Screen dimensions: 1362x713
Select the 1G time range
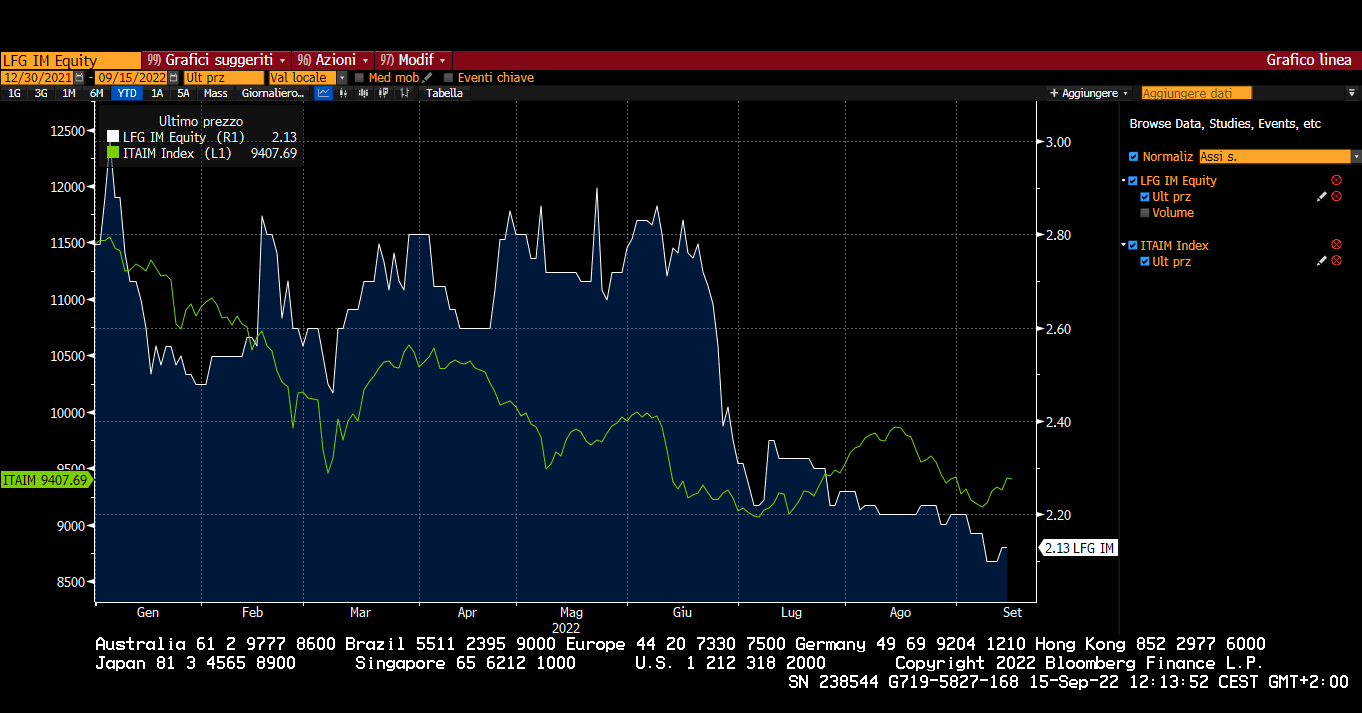[x=14, y=93]
